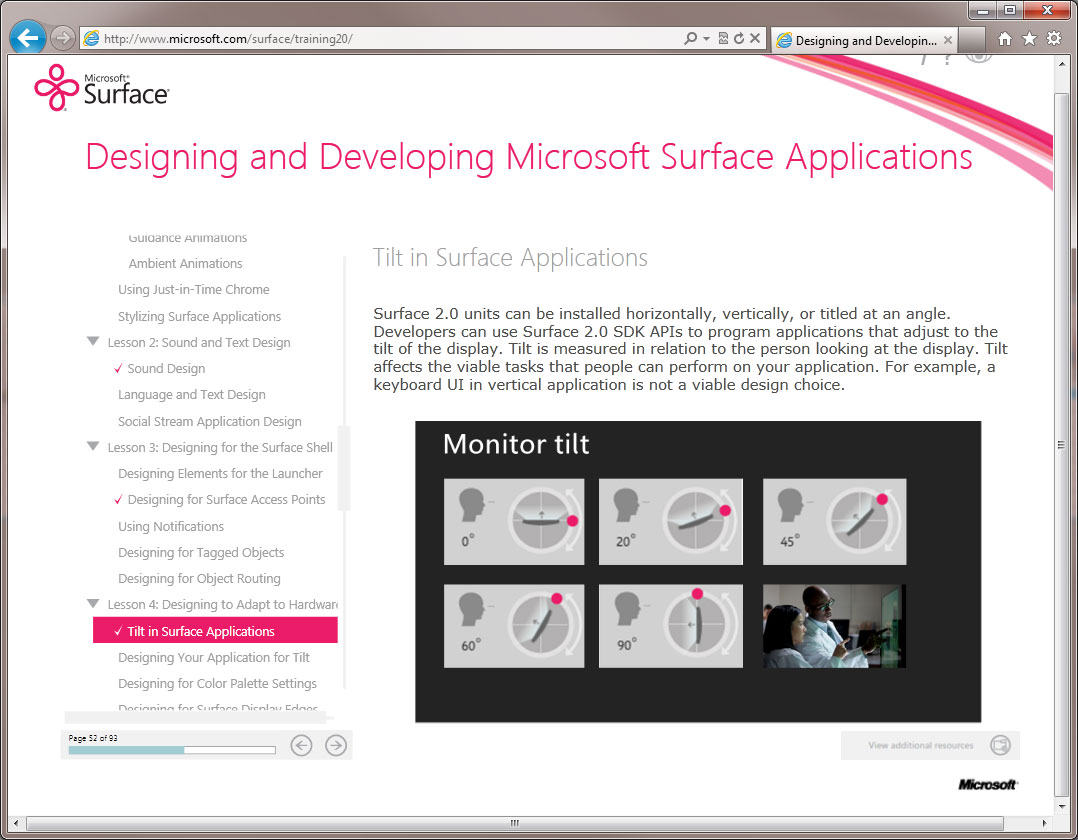1078x840 pixels.
Task: Click the 45° monitor tilt diagram
Action: (835, 522)
